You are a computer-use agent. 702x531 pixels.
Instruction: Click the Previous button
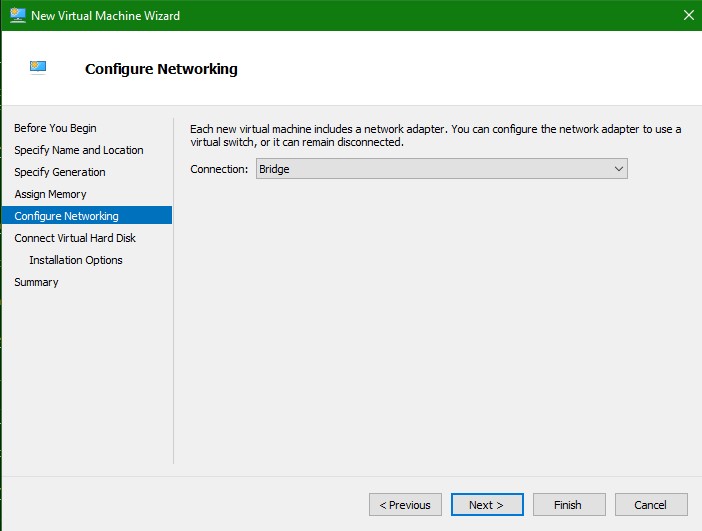pos(405,505)
